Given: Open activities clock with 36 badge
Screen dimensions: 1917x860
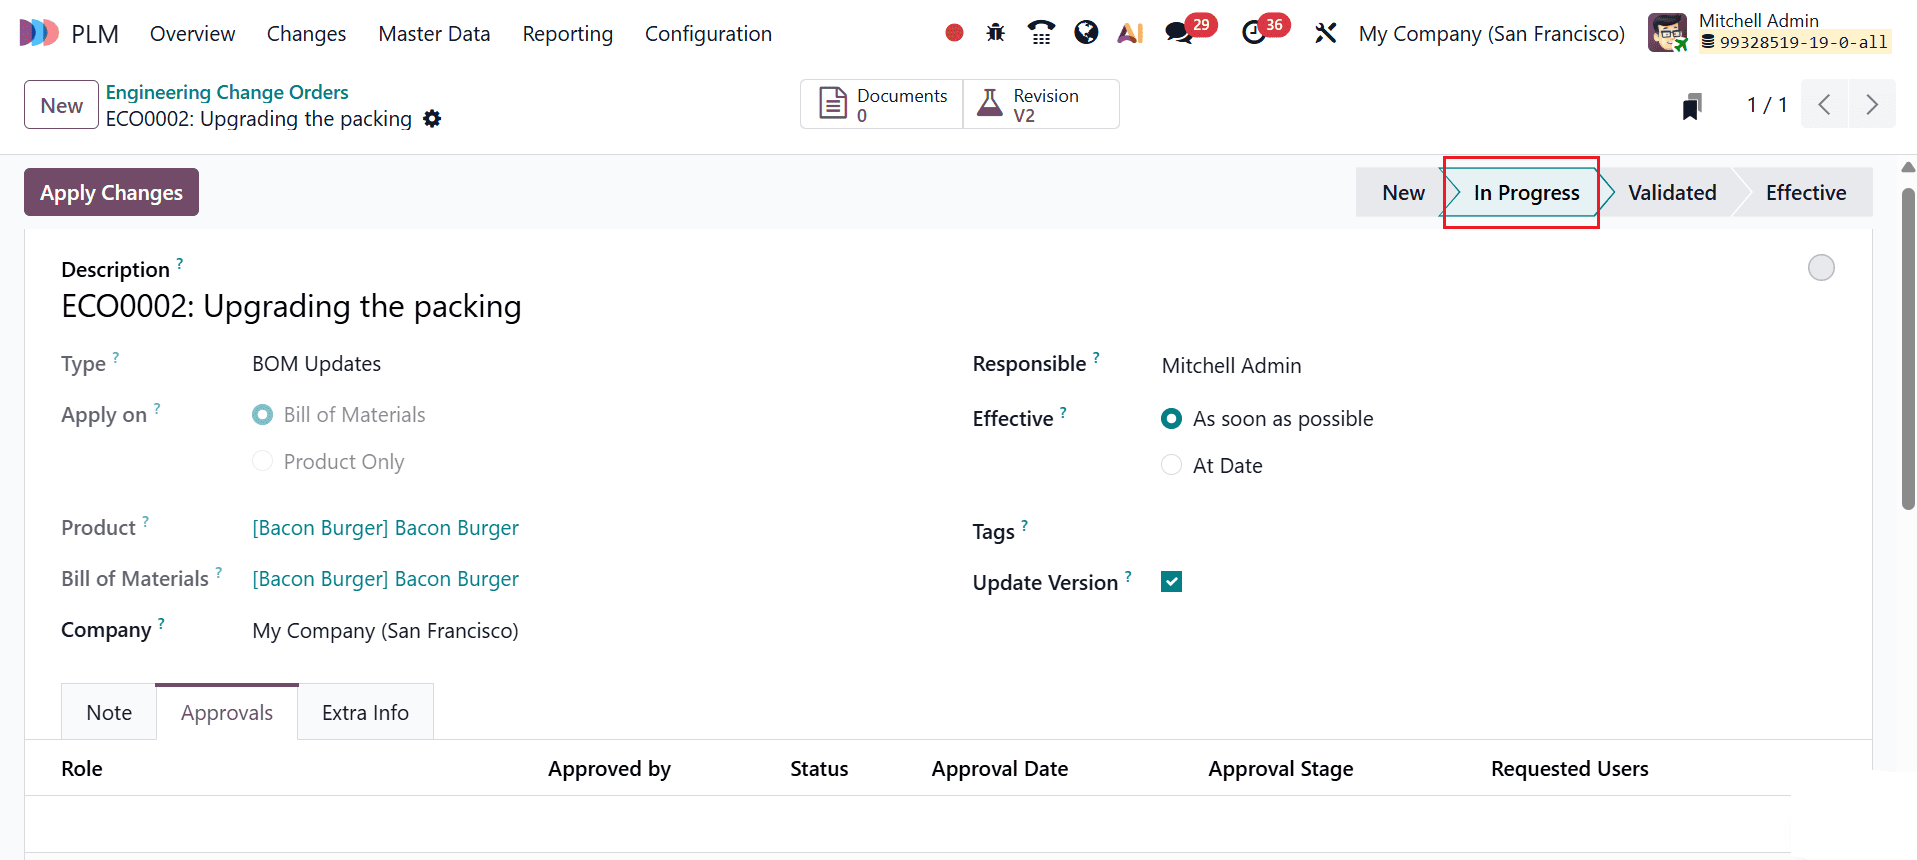Looking at the screenshot, I should (1264, 31).
